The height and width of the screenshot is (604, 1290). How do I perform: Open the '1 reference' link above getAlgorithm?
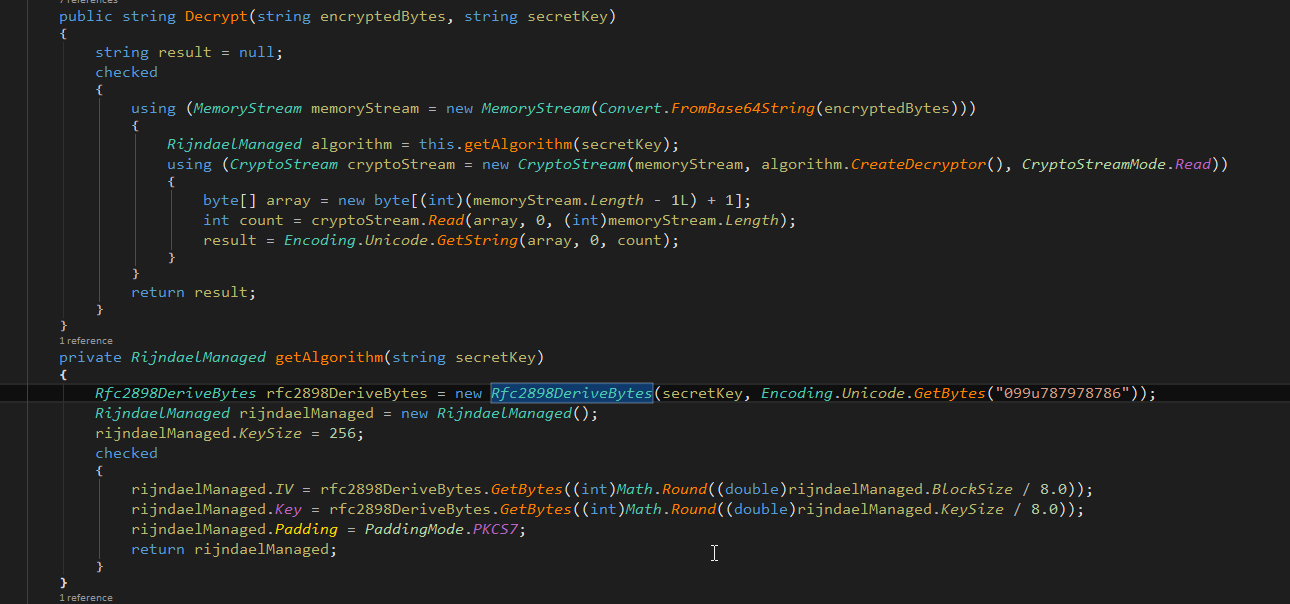pyautogui.click(x=86, y=341)
